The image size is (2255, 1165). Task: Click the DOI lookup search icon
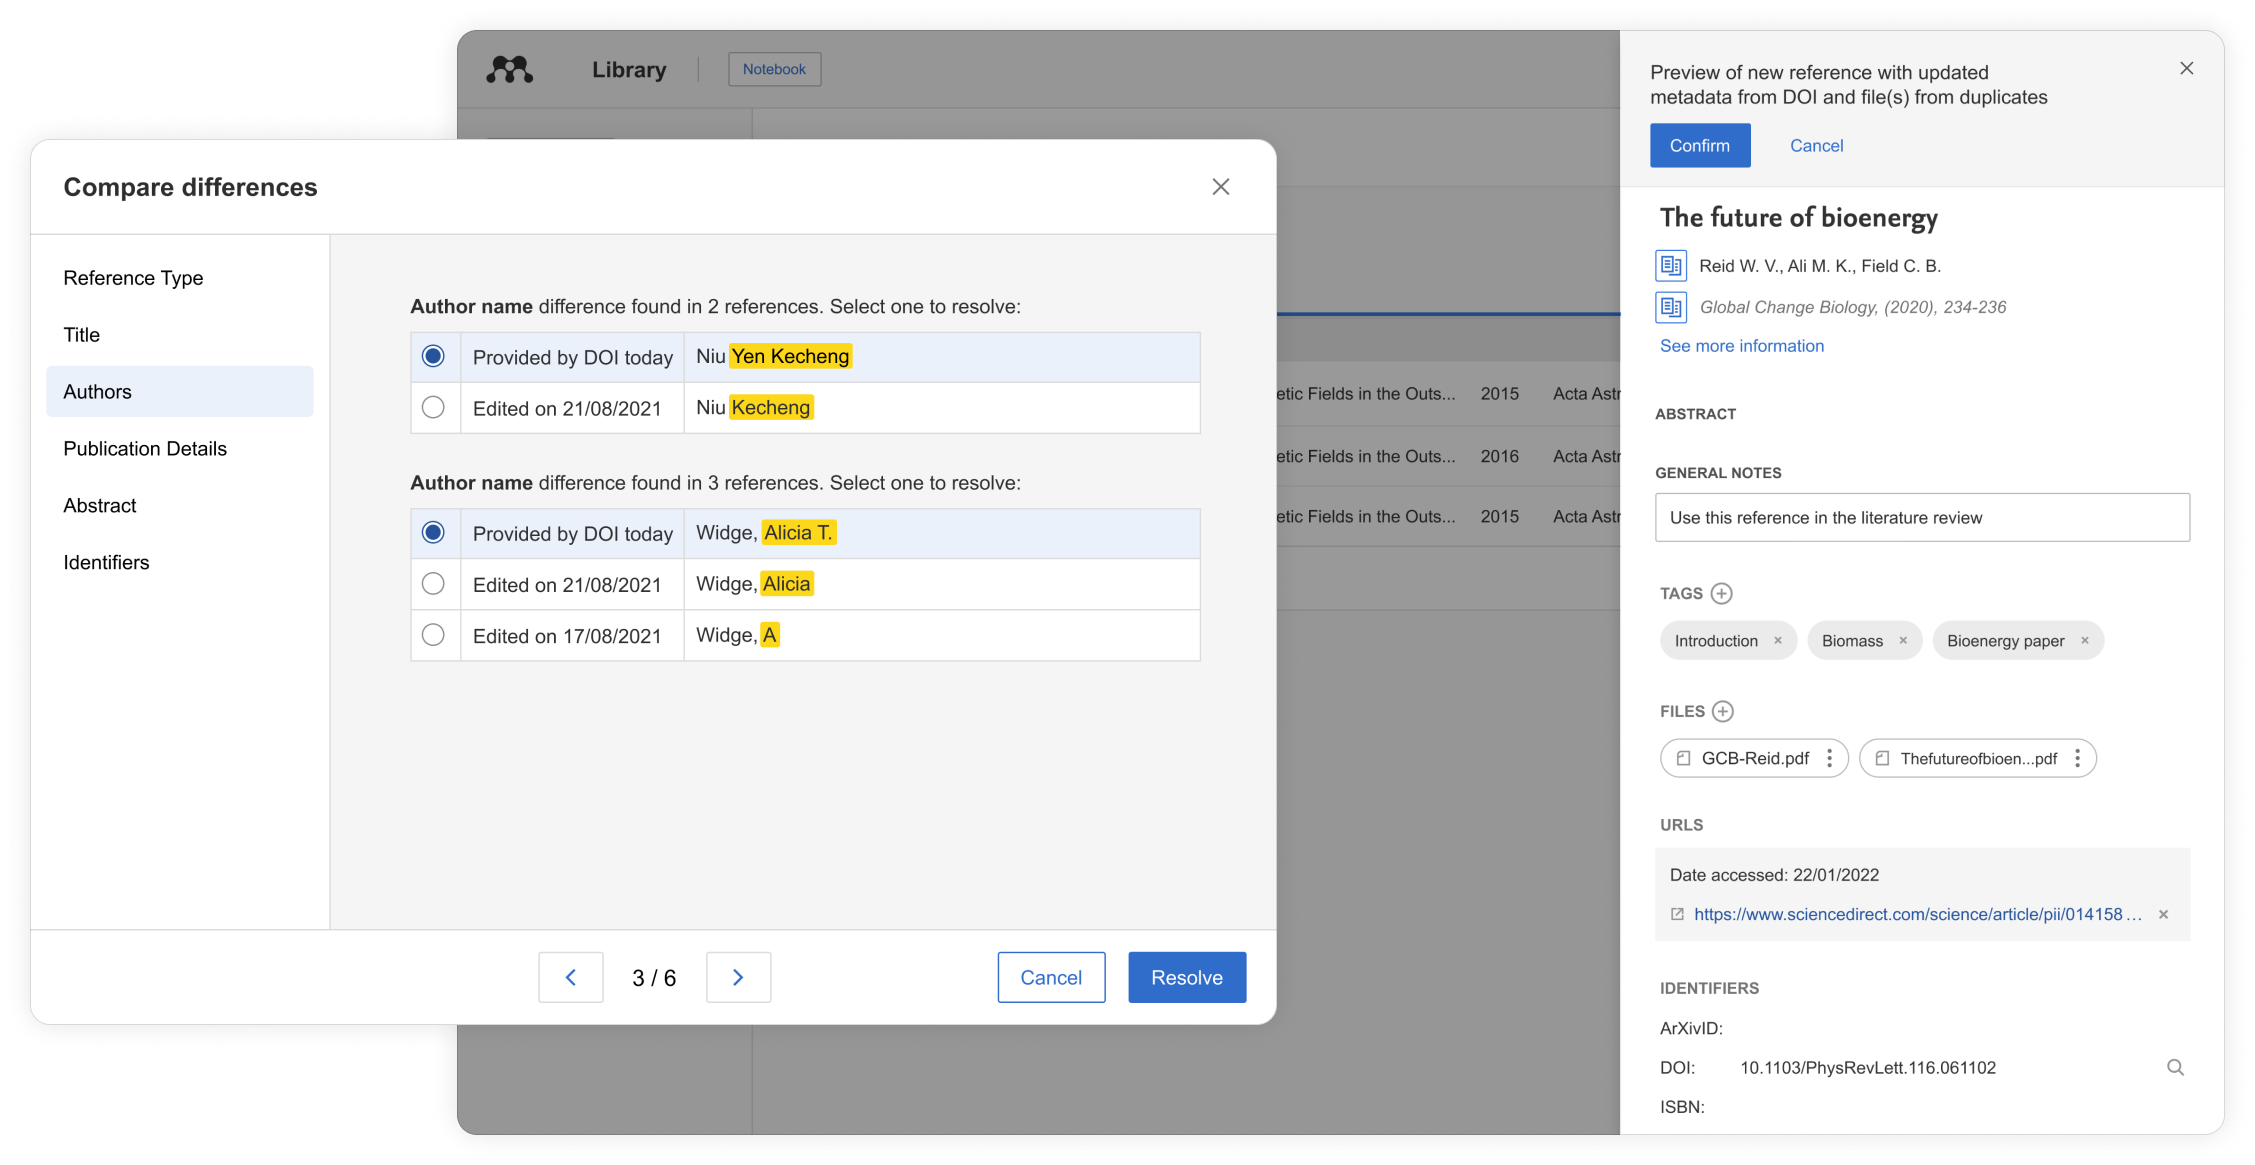pos(2175,1067)
